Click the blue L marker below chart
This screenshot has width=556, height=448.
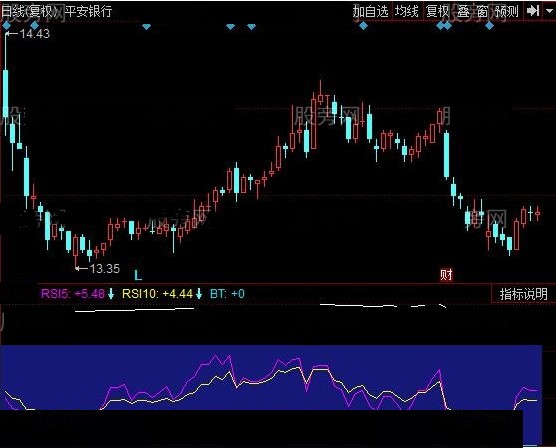[138, 275]
